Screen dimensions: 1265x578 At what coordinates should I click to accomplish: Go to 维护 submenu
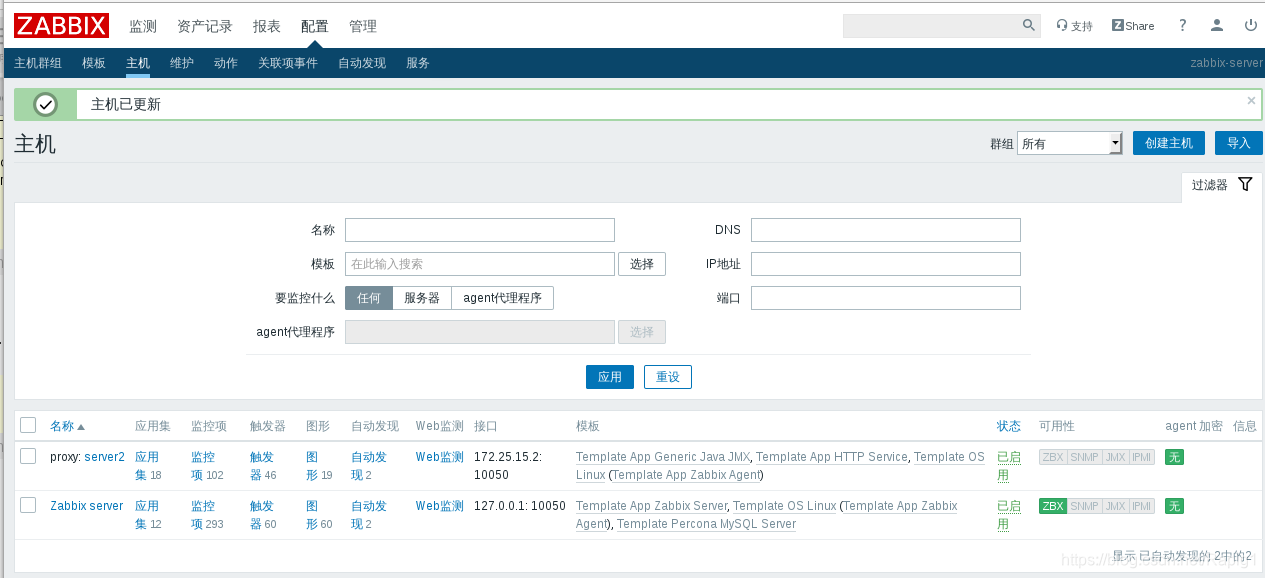click(182, 63)
